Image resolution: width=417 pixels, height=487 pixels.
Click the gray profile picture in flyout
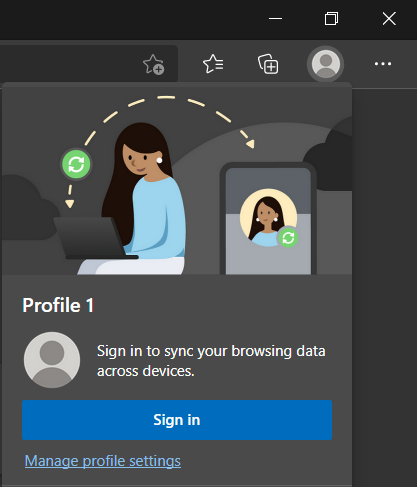[x=52, y=360]
